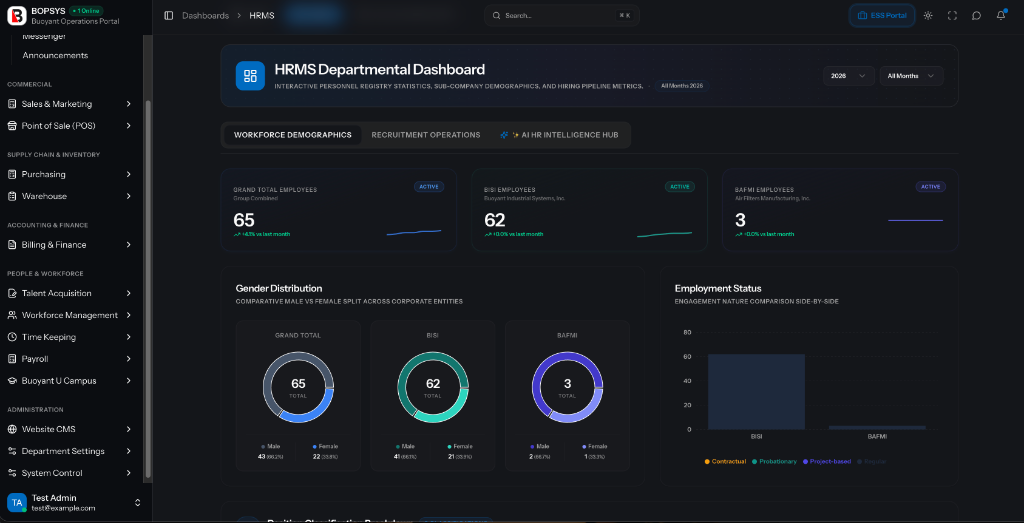The height and width of the screenshot is (523, 1024).
Task: Click the HRMS breadcrumb
Action: coord(262,16)
